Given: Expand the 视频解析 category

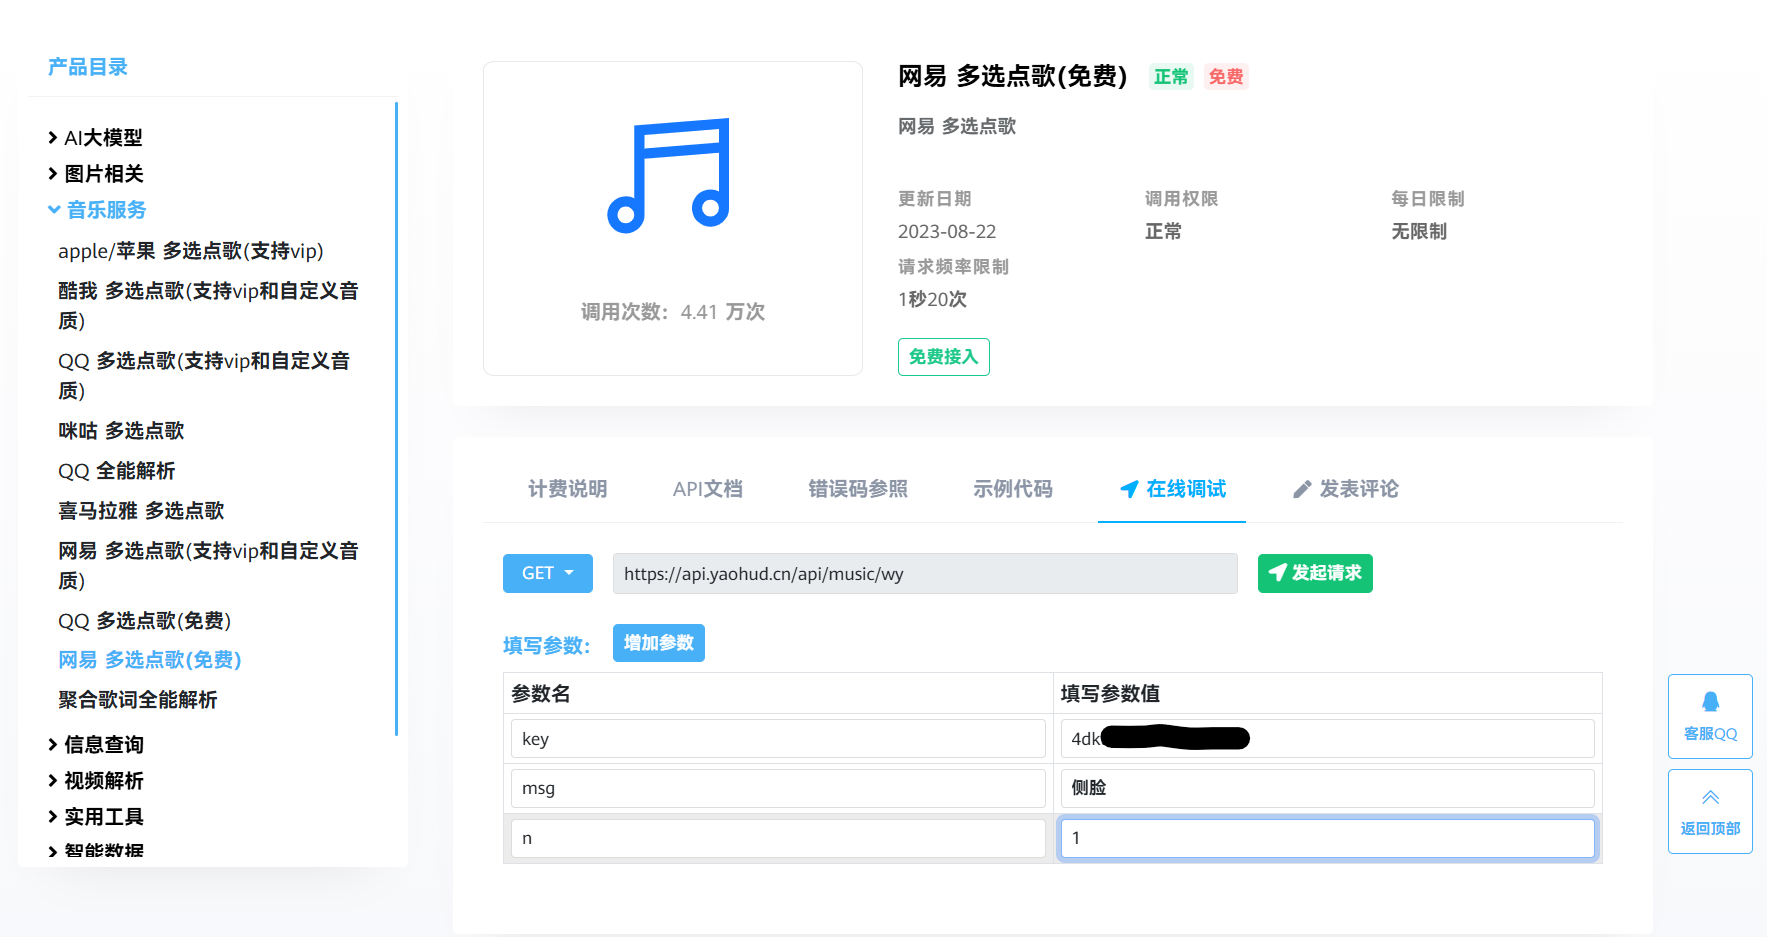Looking at the screenshot, I should 96,781.
